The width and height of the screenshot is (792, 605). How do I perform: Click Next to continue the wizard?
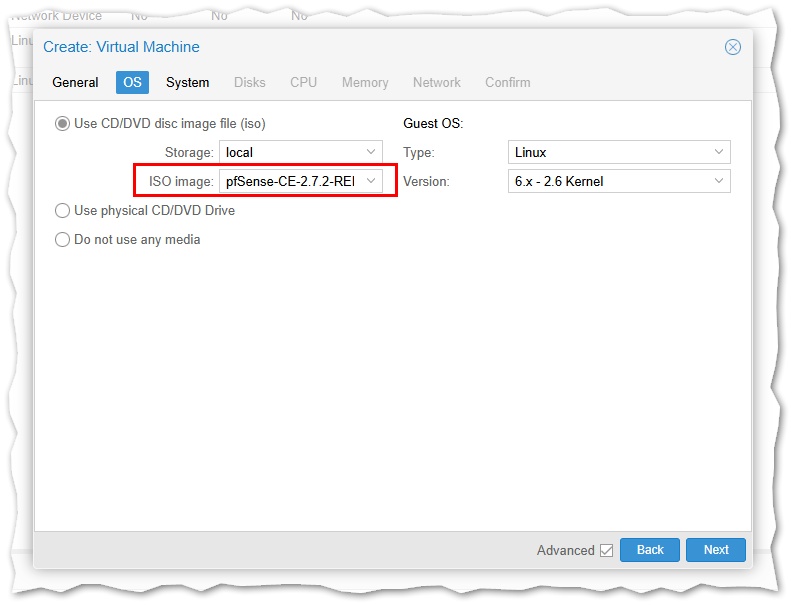pyautogui.click(x=715, y=550)
